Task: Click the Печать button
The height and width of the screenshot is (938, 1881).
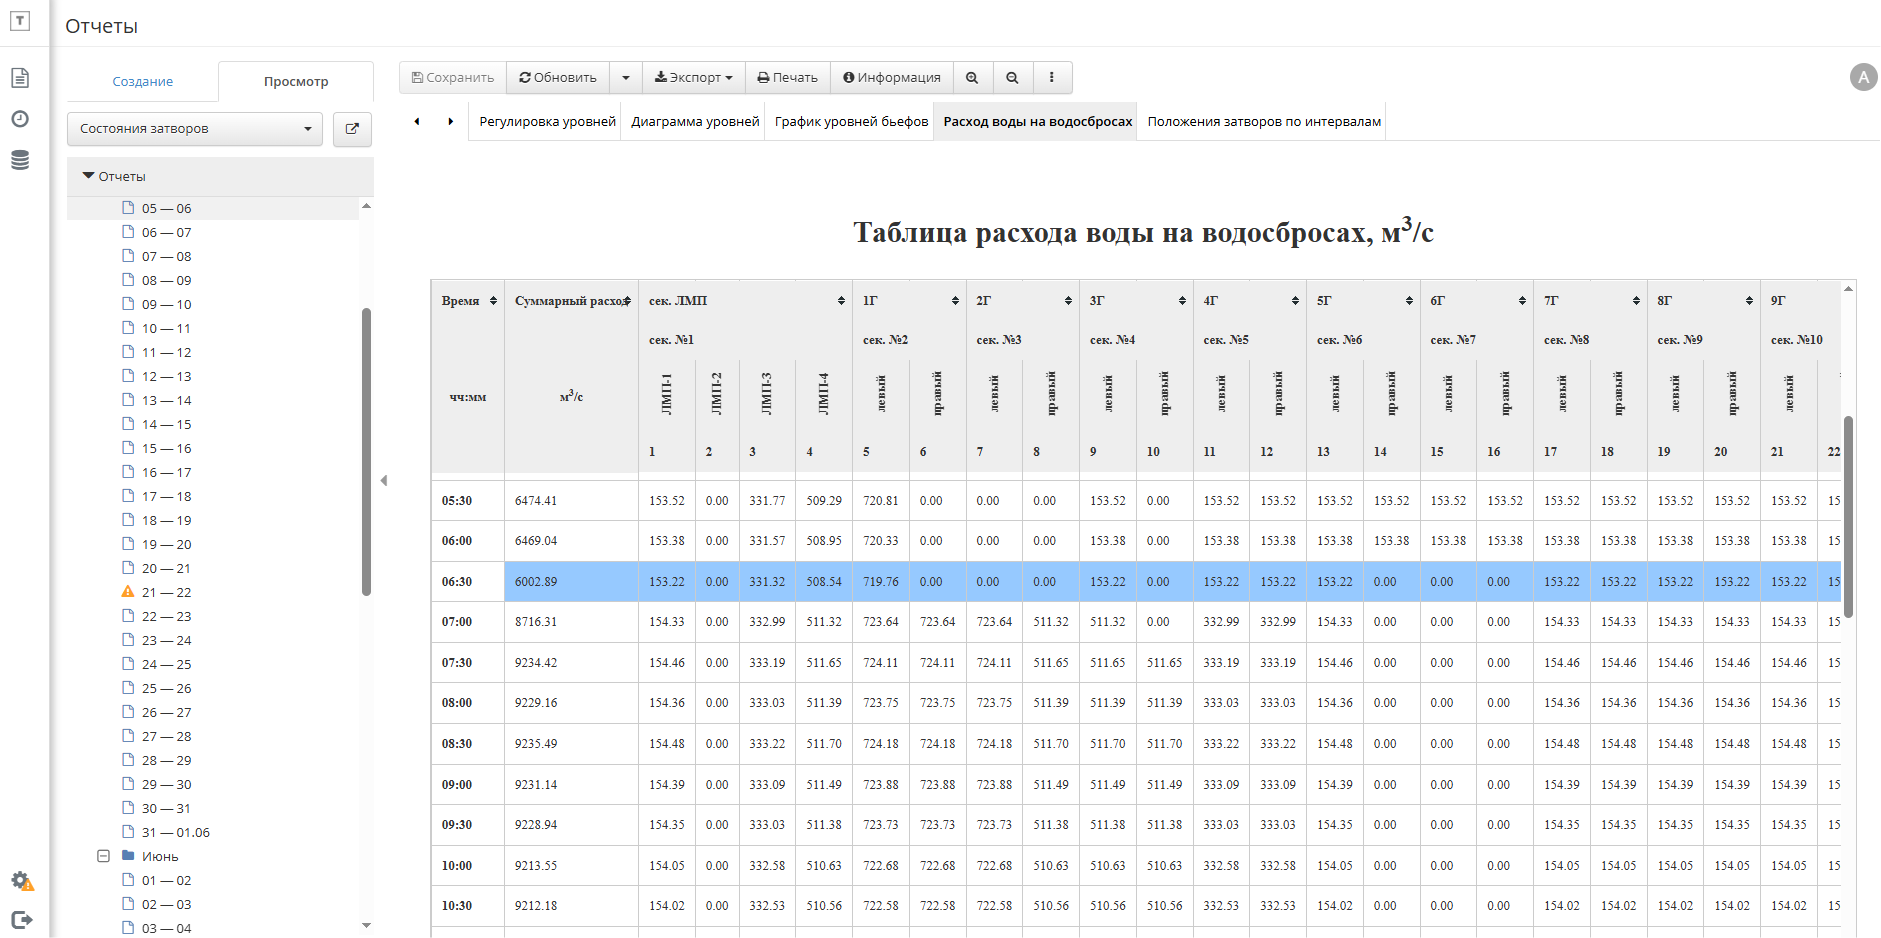Action: point(788,78)
